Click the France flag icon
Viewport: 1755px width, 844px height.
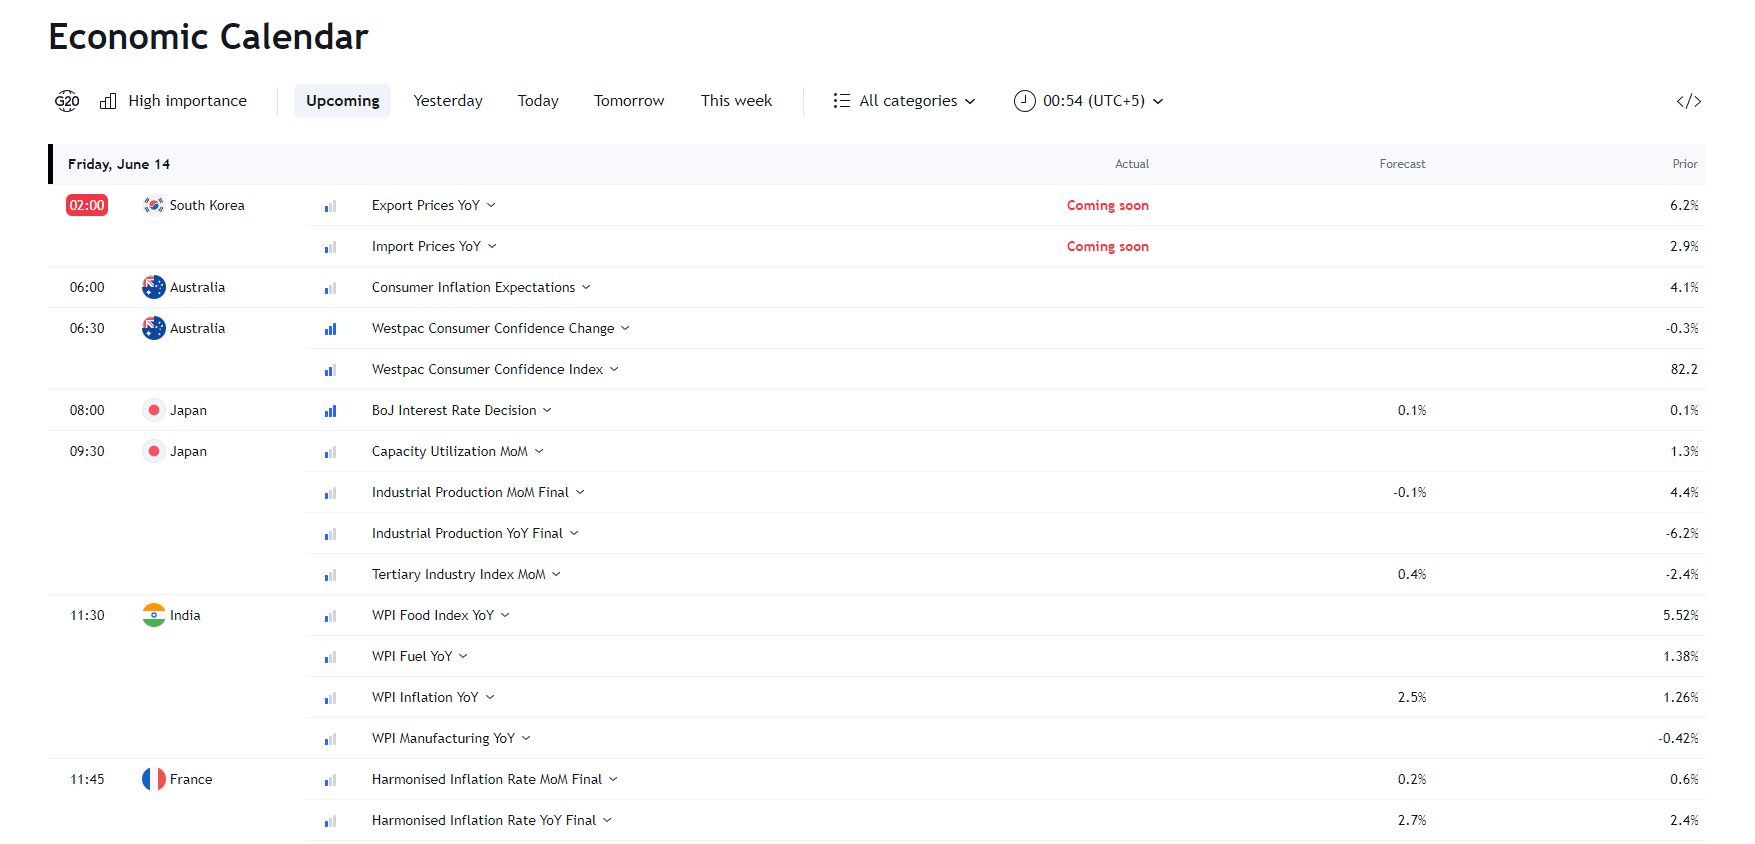[x=153, y=779]
